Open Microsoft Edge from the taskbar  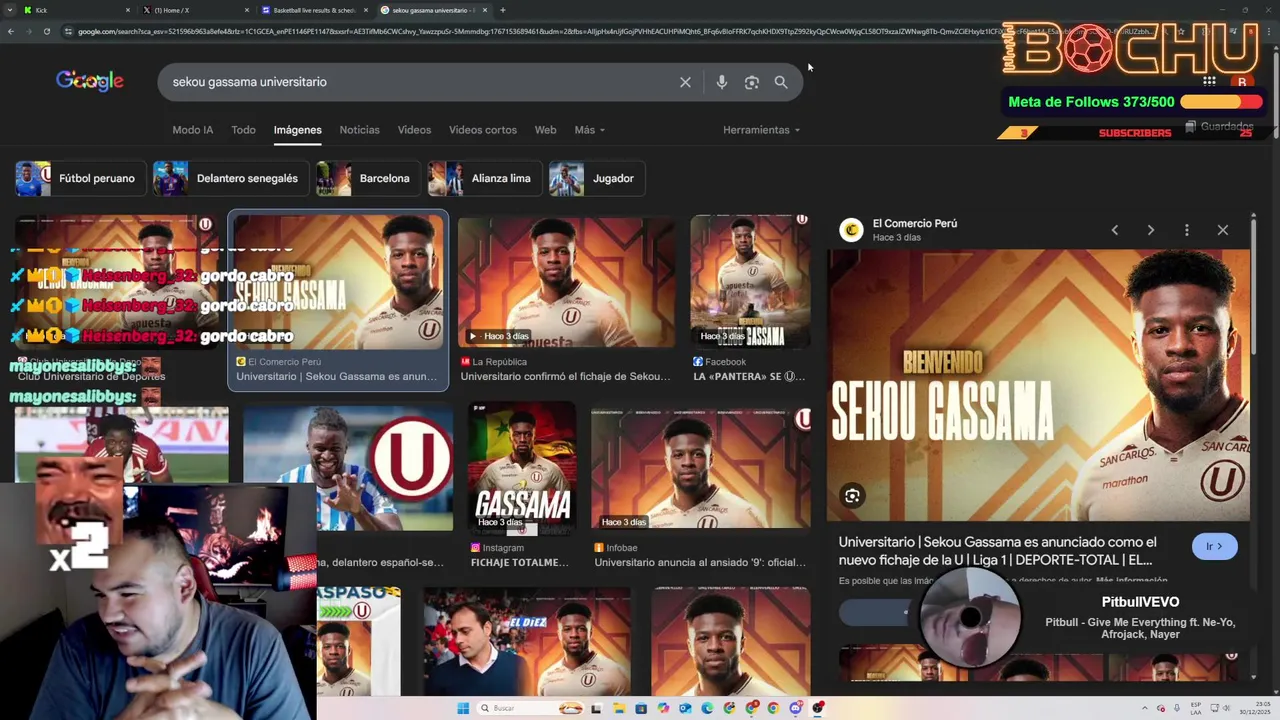(x=707, y=708)
